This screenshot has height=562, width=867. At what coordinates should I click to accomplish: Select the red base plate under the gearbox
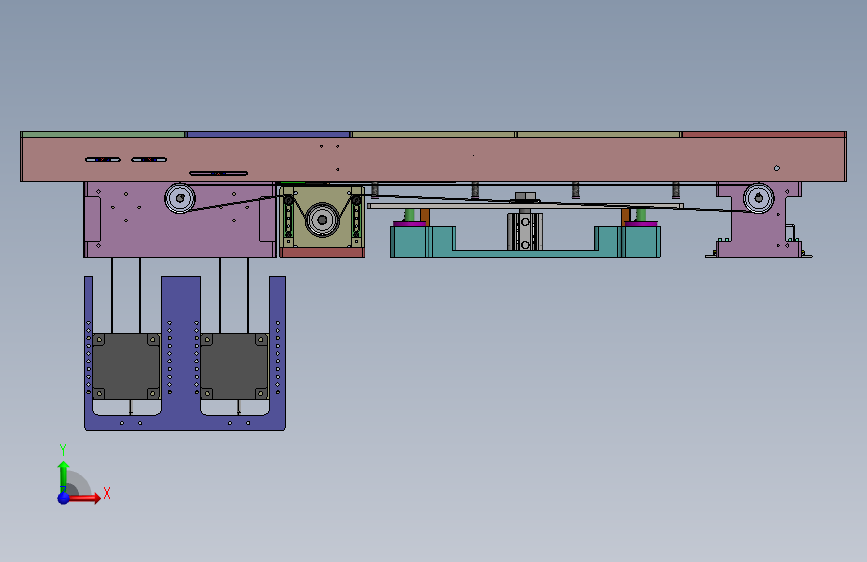tap(322, 253)
